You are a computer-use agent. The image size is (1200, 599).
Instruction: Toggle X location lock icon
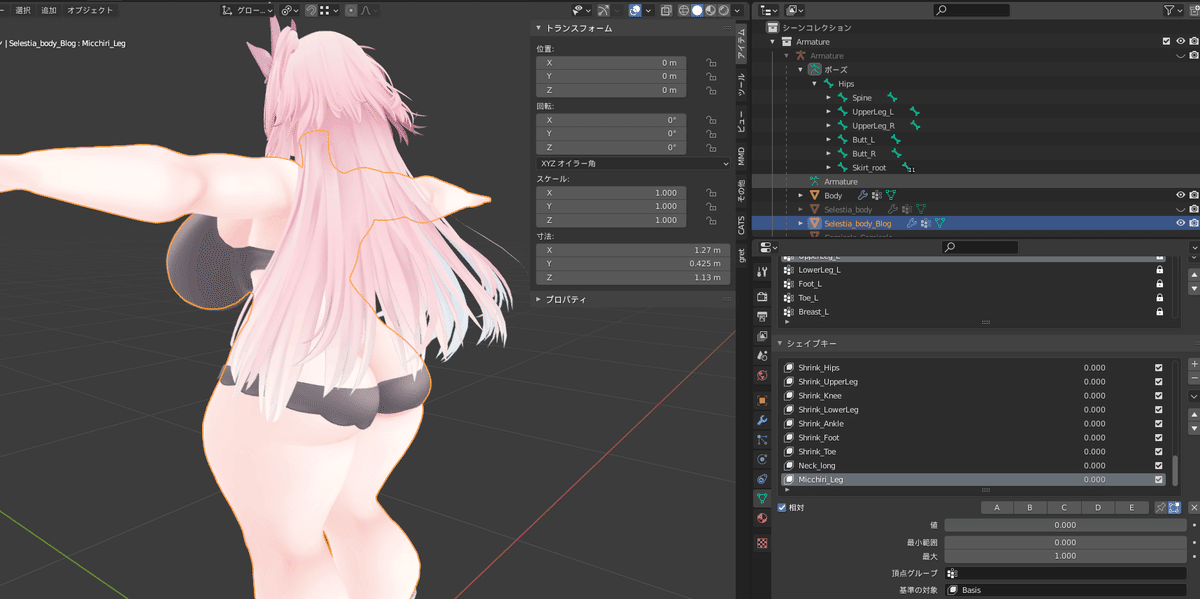tap(710, 63)
